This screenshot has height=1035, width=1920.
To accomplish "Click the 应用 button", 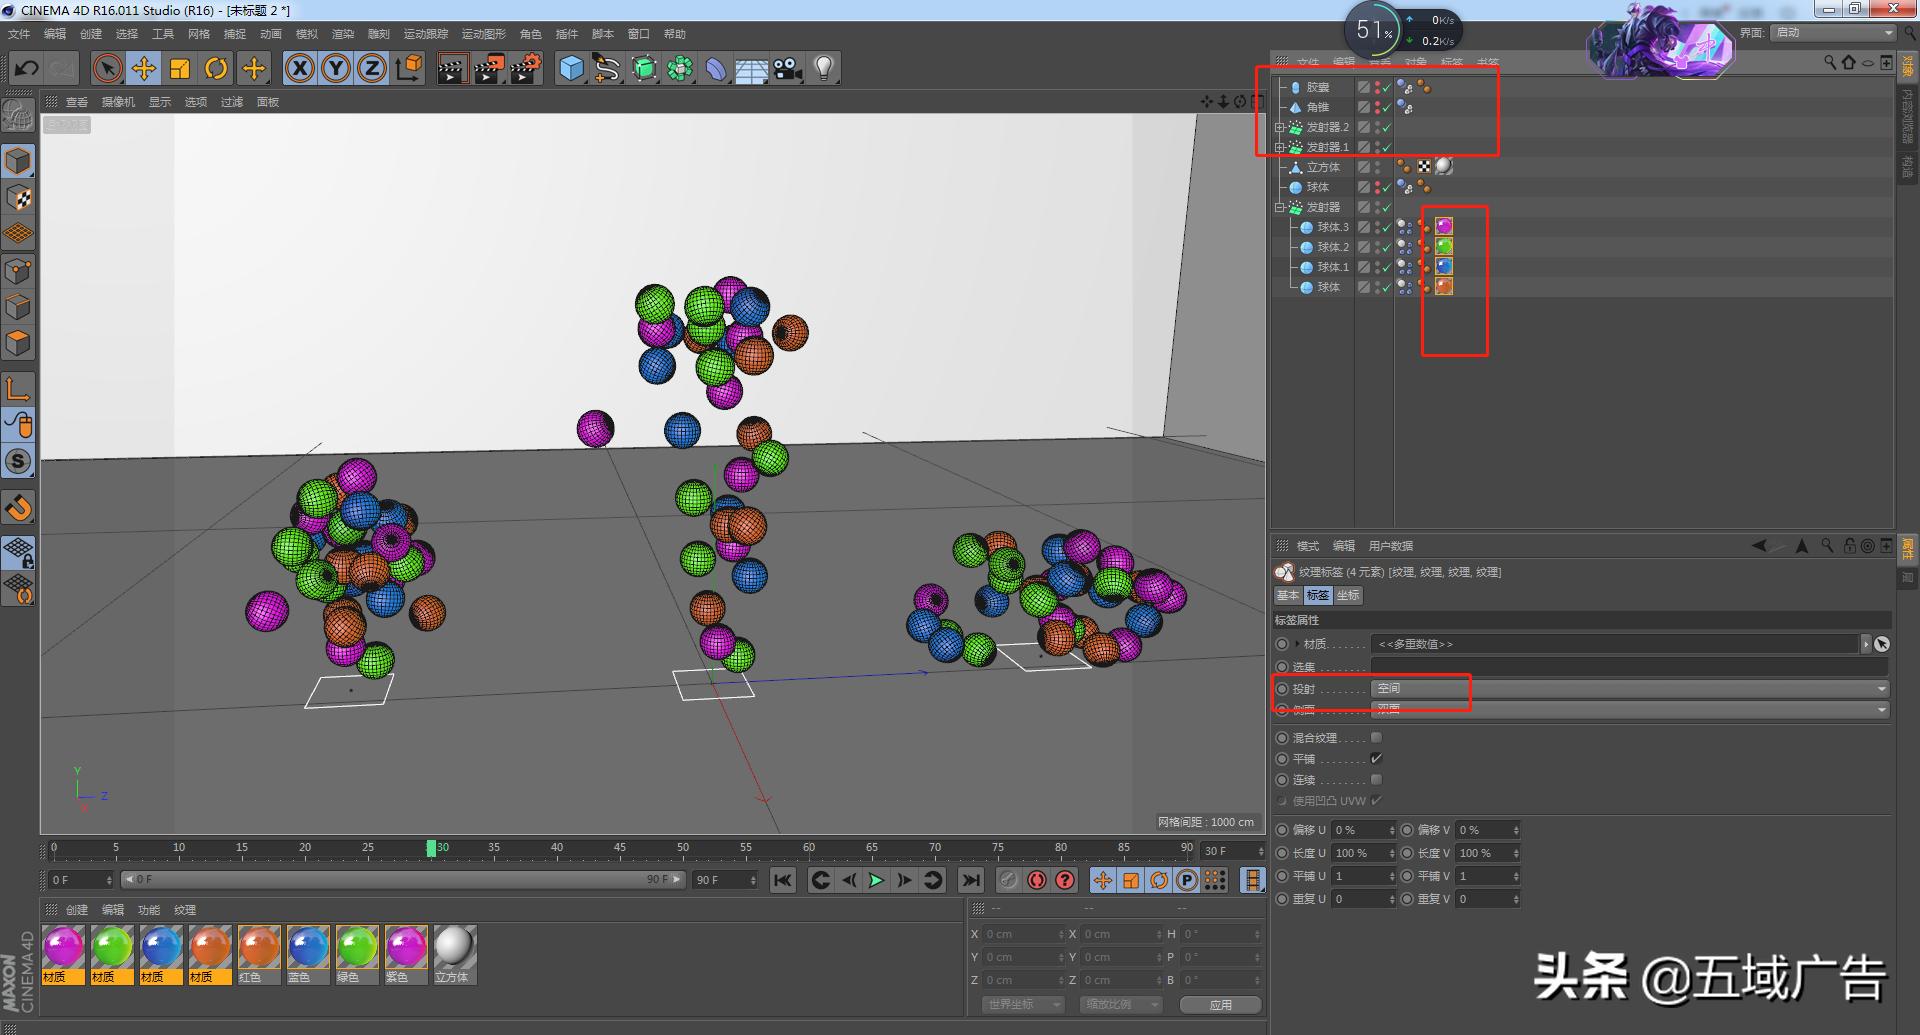I will [x=1220, y=1005].
